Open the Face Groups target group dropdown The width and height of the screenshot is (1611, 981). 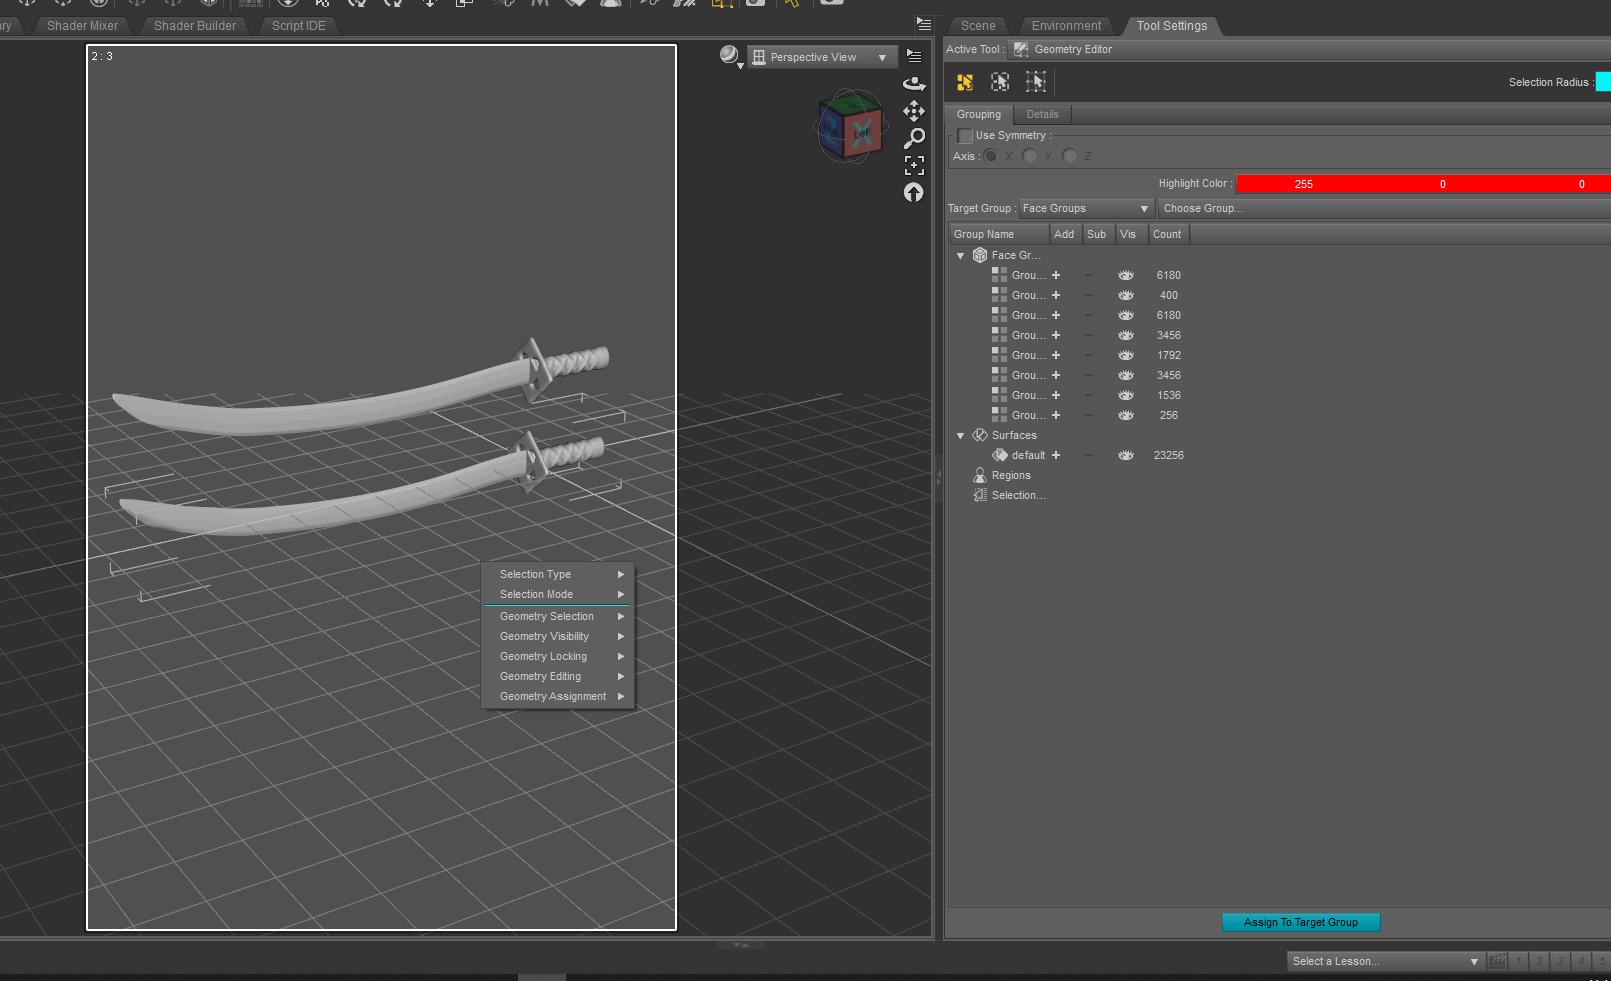1144,208
